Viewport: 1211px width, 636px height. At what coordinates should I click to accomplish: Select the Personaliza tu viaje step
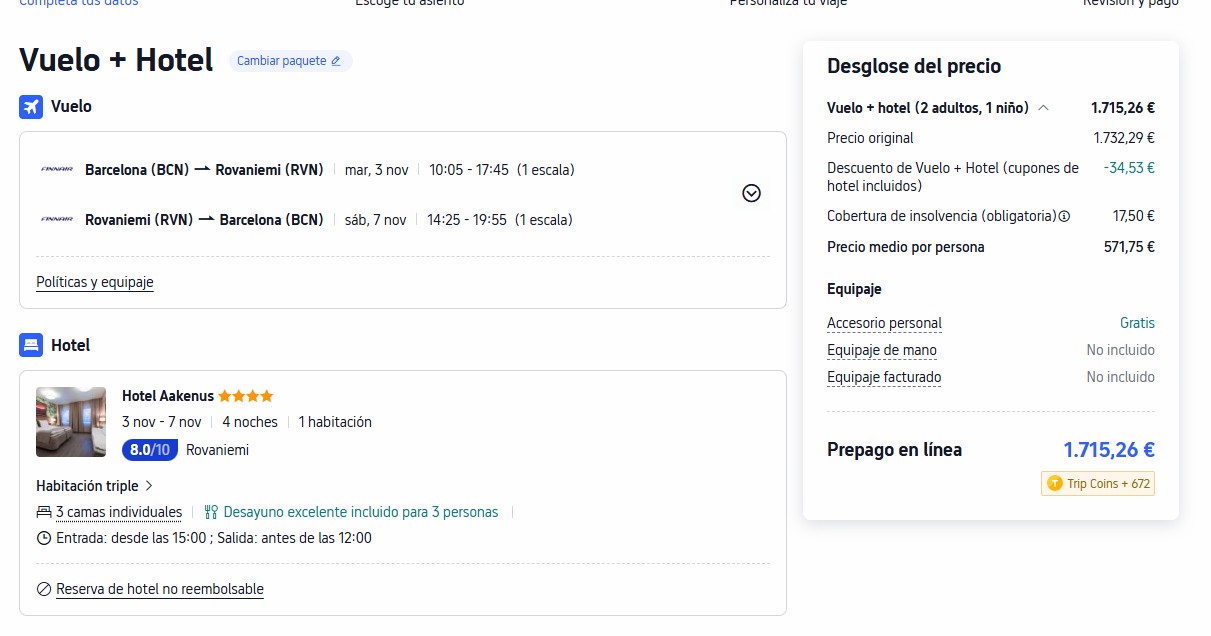[x=788, y=3]
